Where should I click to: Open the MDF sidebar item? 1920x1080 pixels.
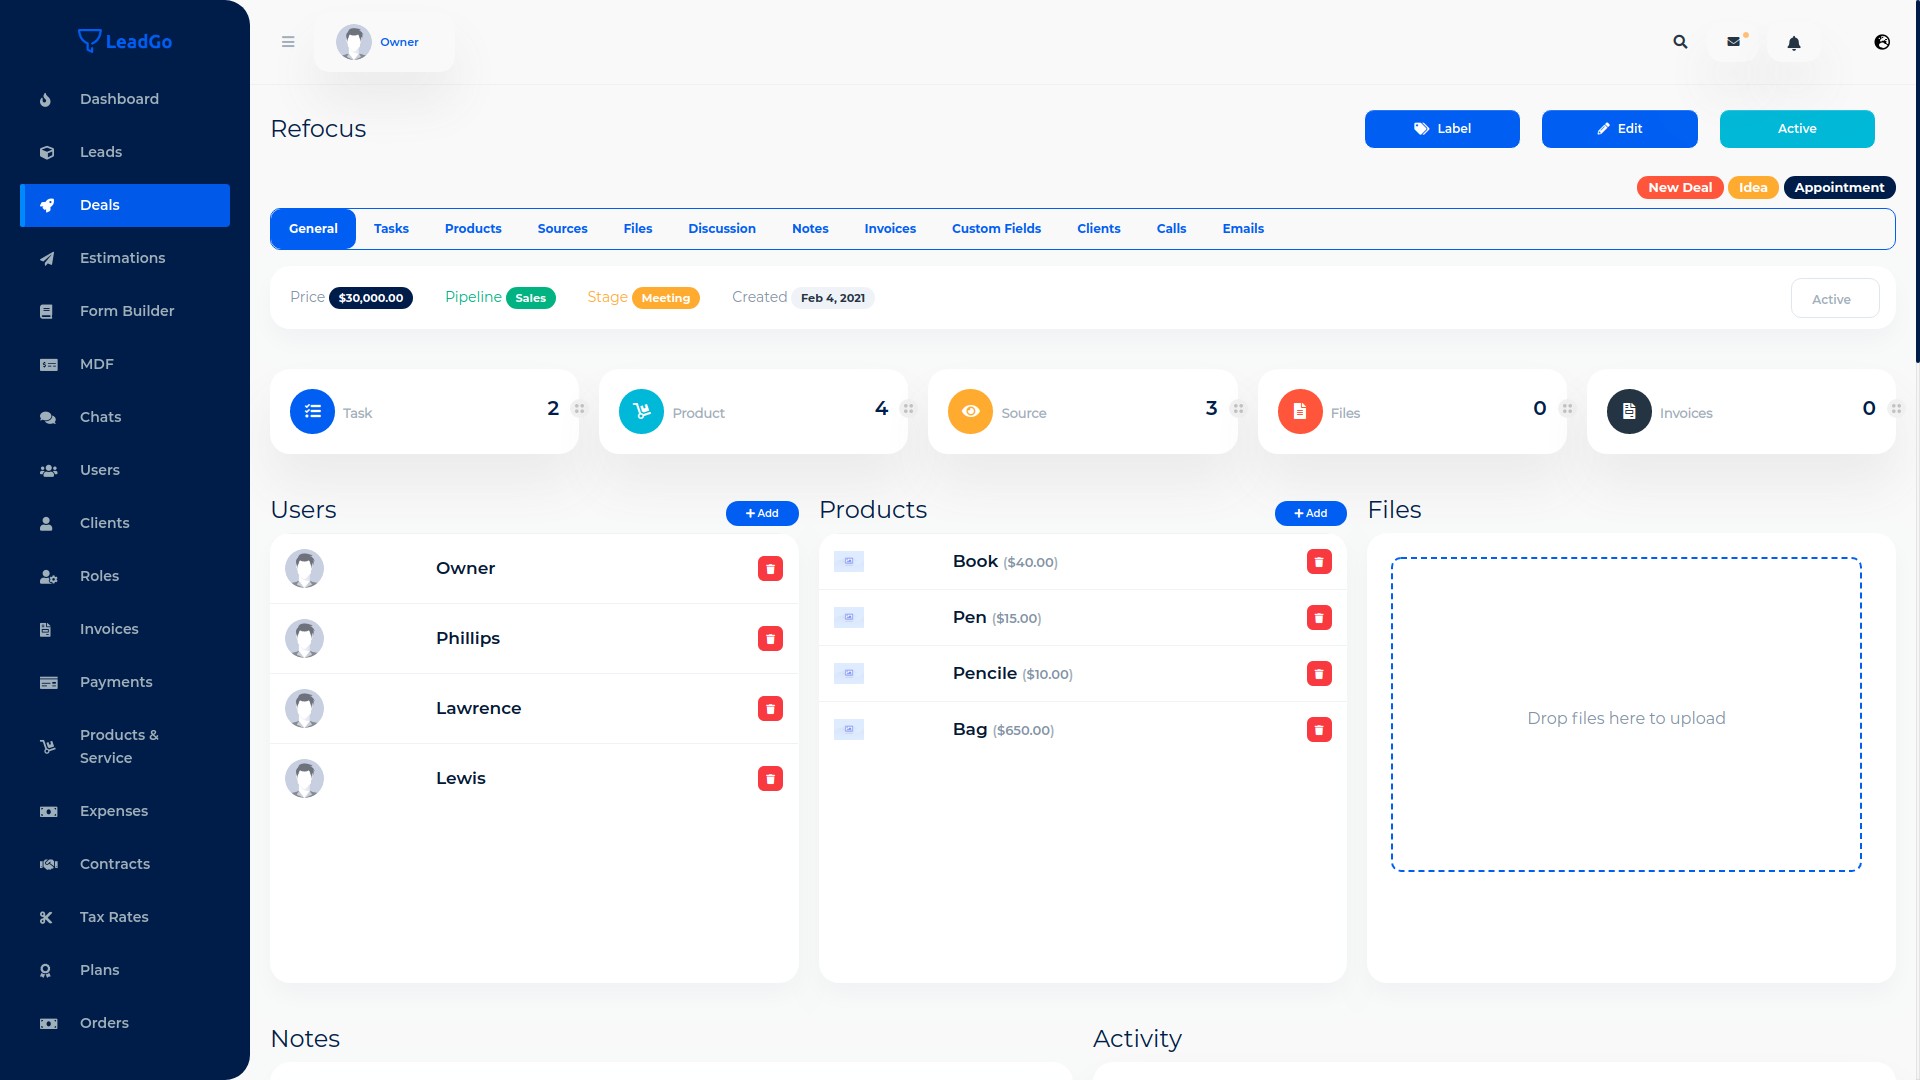pyautogui.click(x=125, y=364)
